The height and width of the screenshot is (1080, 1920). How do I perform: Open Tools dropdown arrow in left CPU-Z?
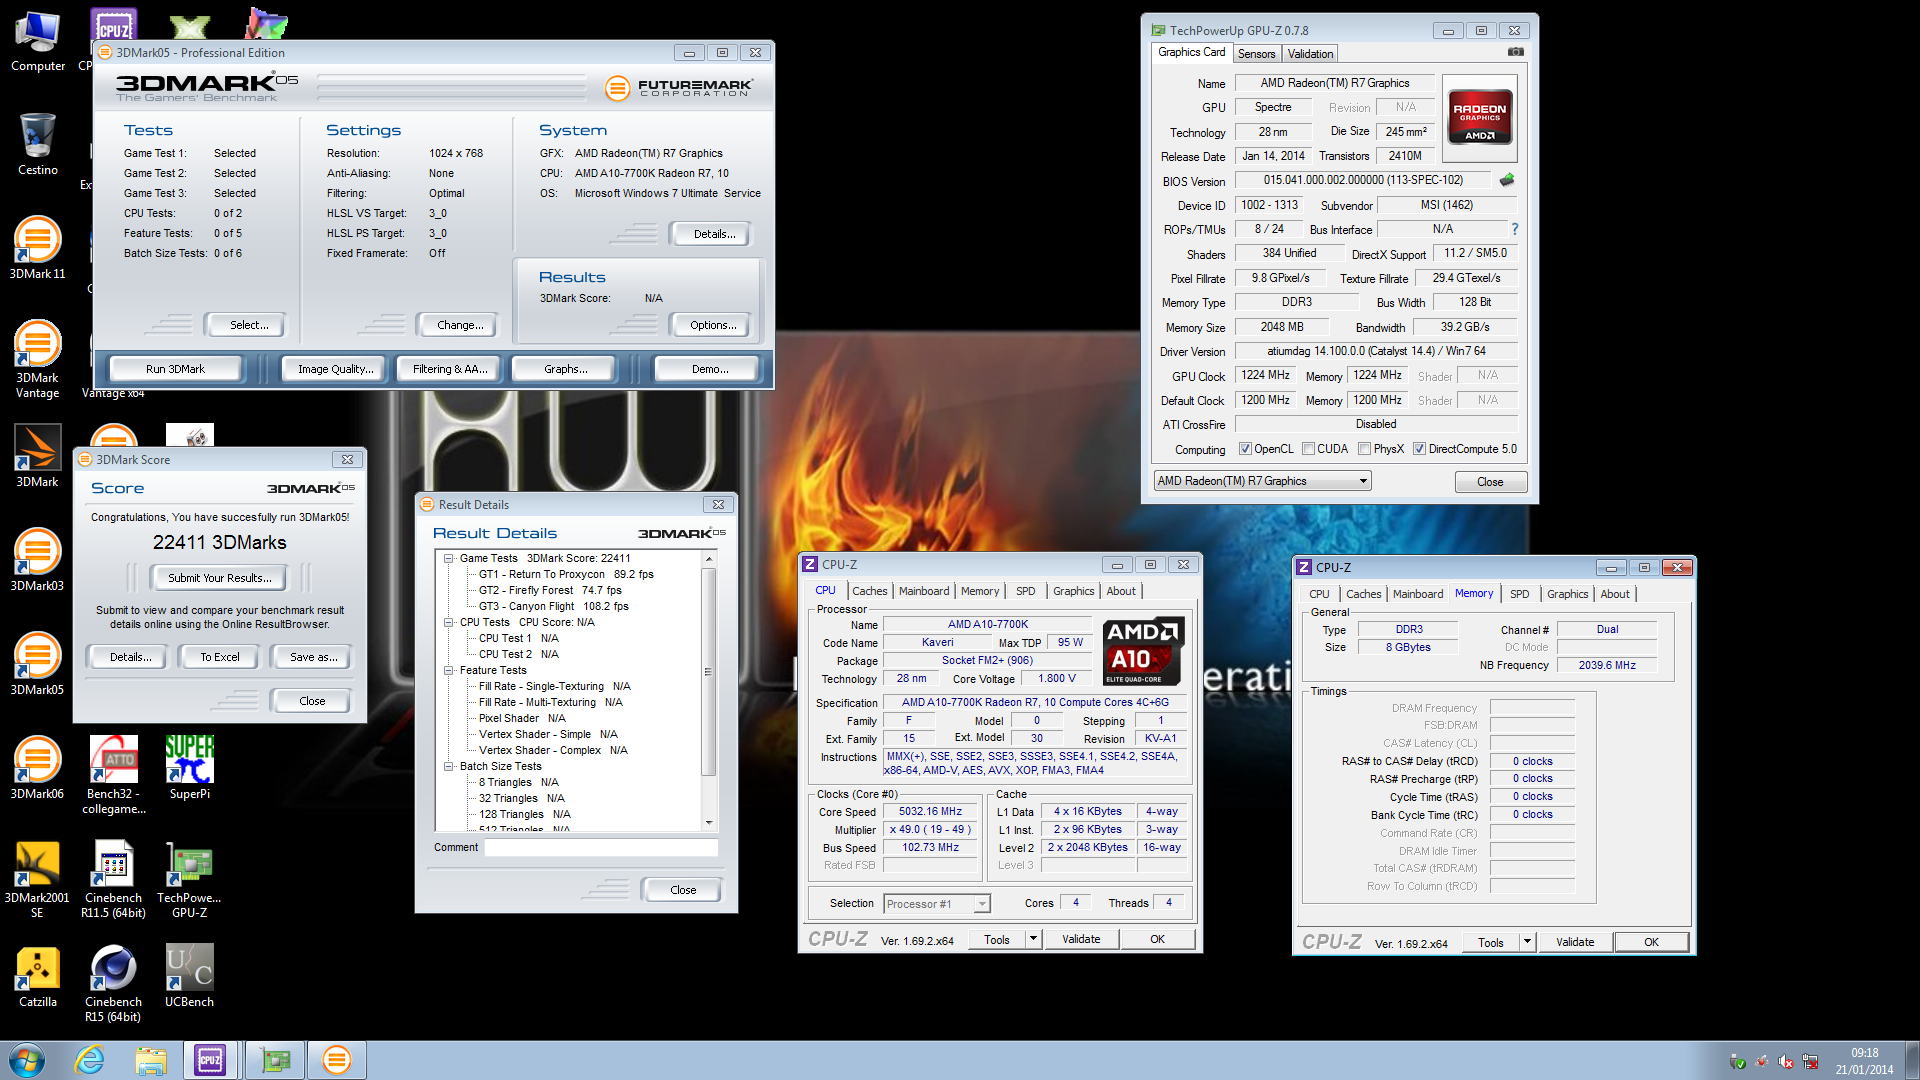point(1033,939)
